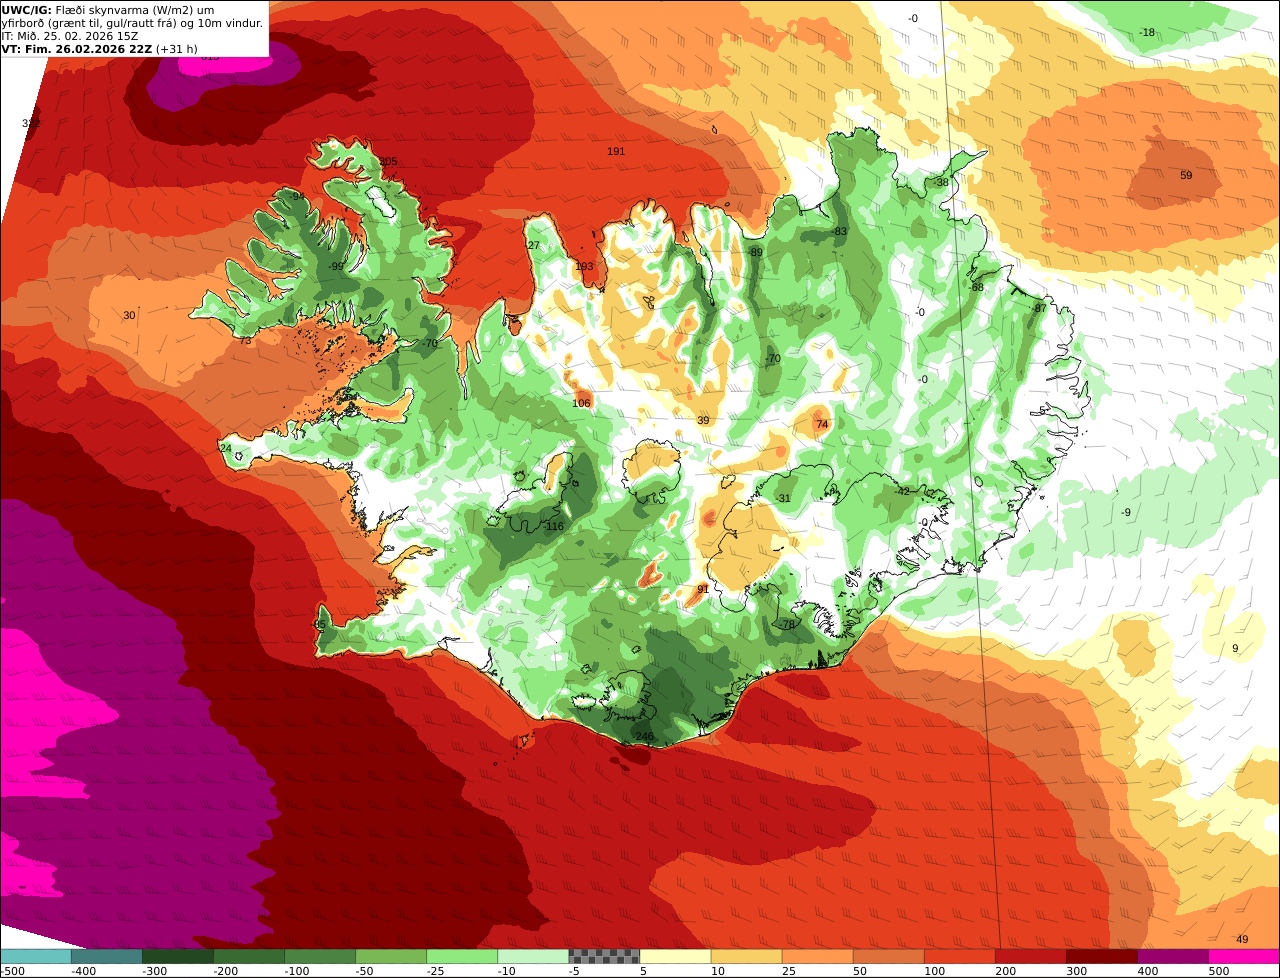
Task: Click the '116' value label on the map
Action: pos(555,526)
